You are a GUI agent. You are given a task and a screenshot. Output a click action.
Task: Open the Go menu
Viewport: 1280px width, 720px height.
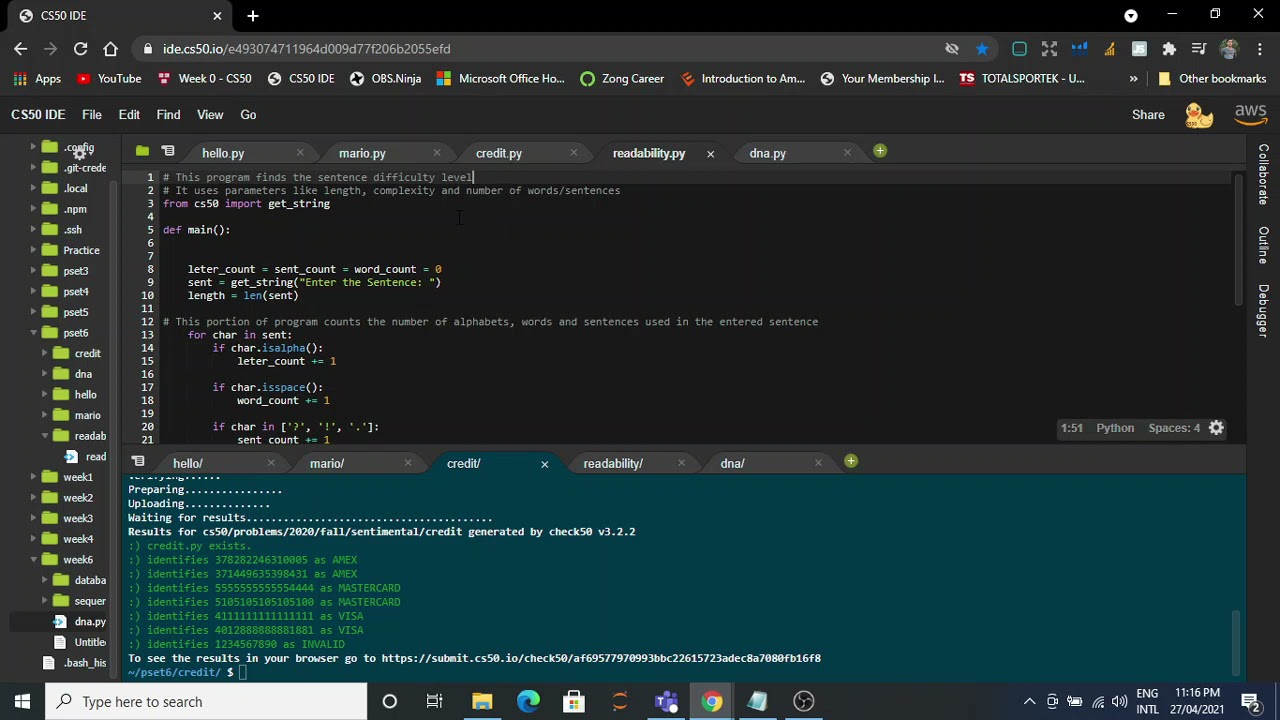tap(248, 115)
